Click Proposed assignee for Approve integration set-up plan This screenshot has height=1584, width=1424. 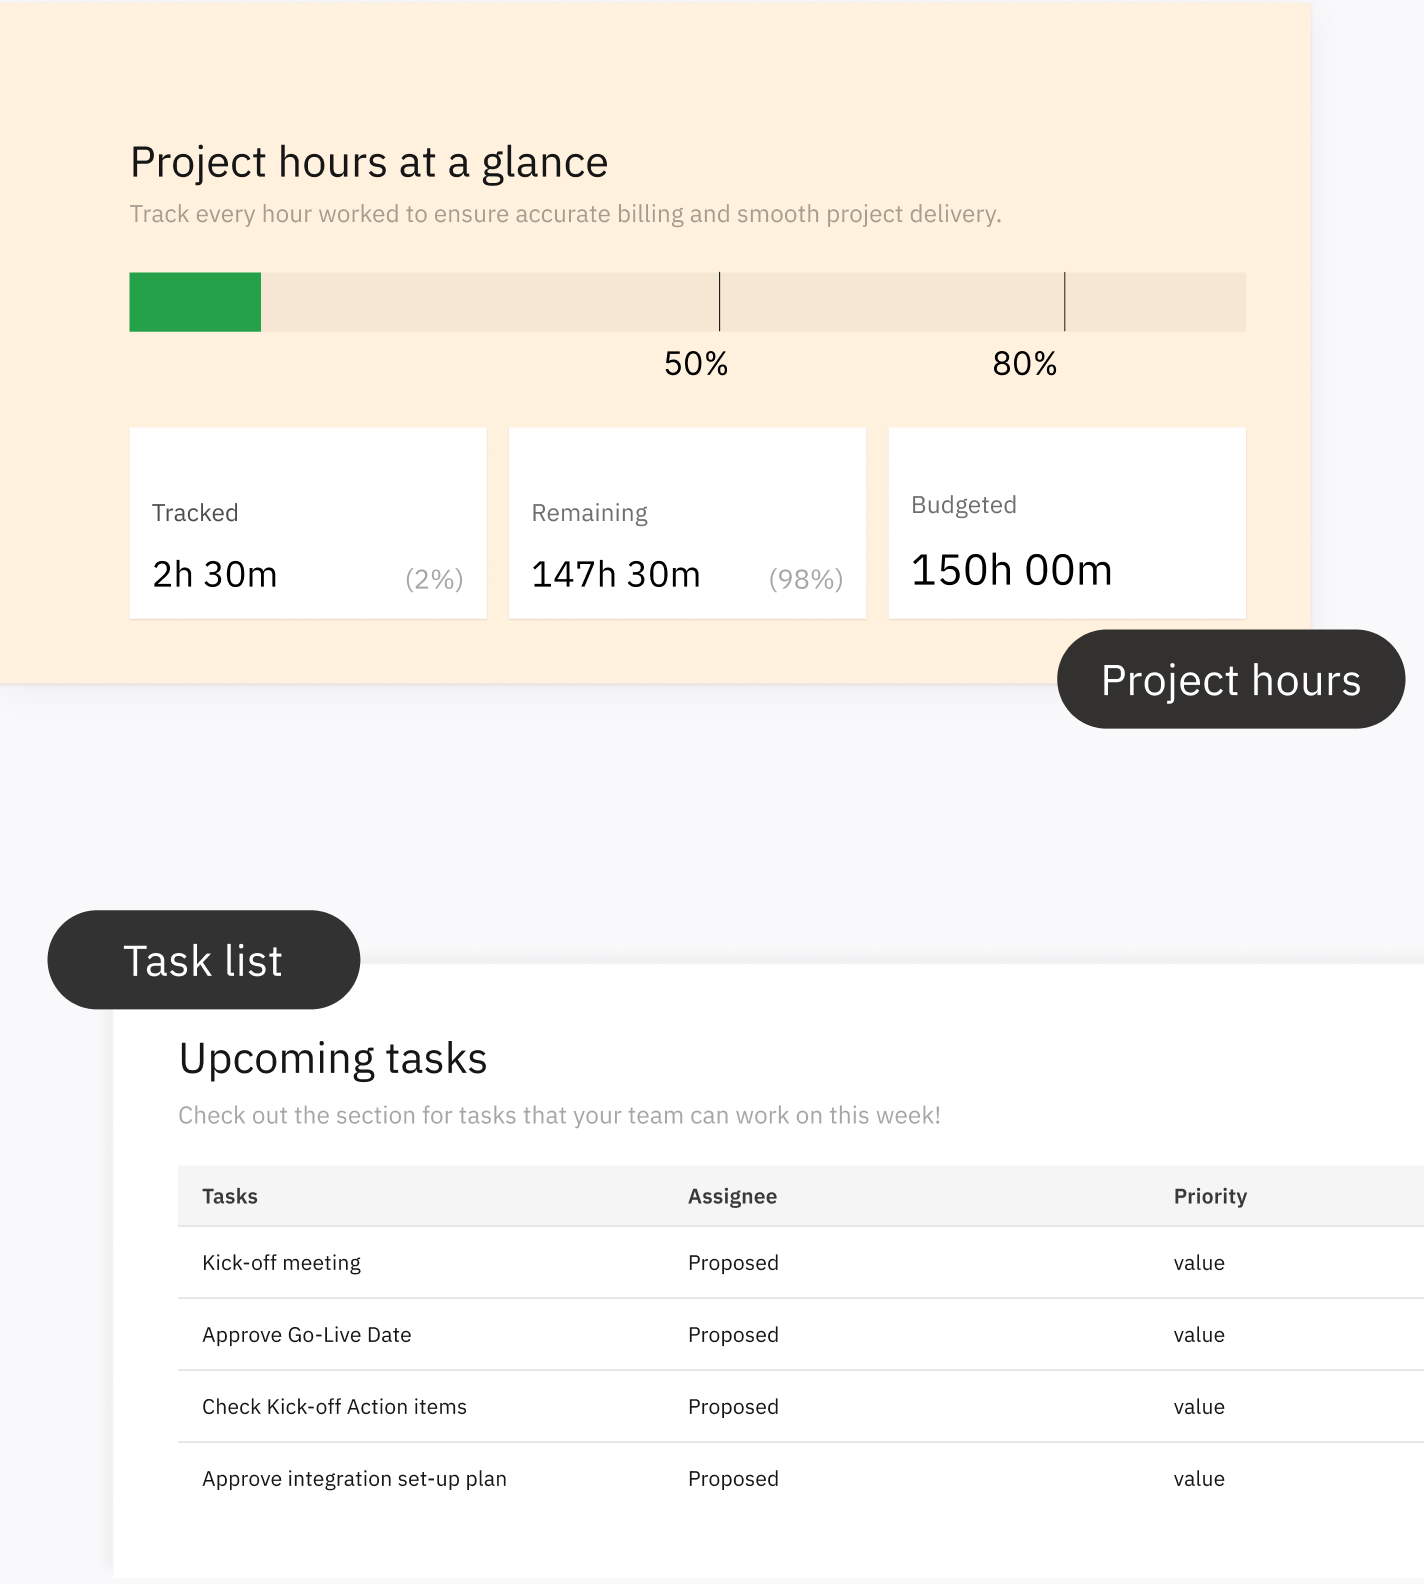click(x=733, y=1479)
